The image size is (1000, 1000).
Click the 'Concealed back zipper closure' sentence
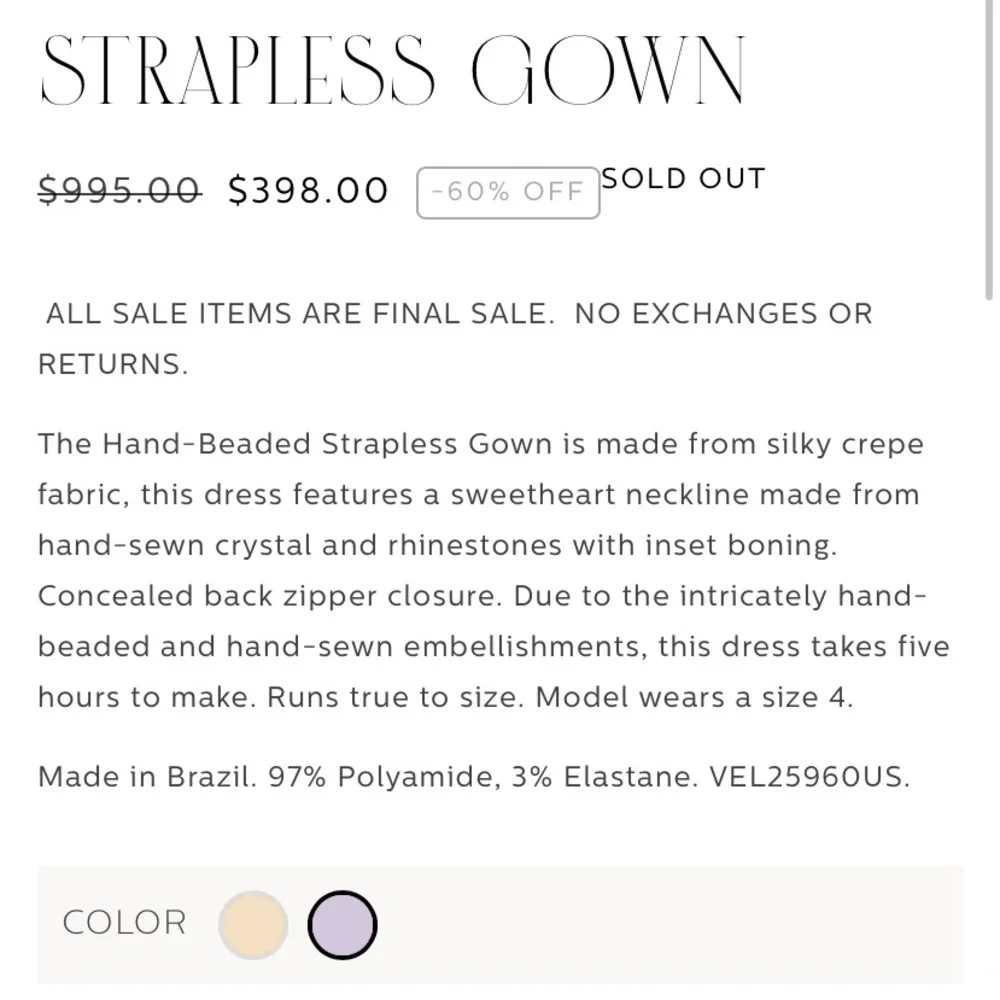[272, 596]
